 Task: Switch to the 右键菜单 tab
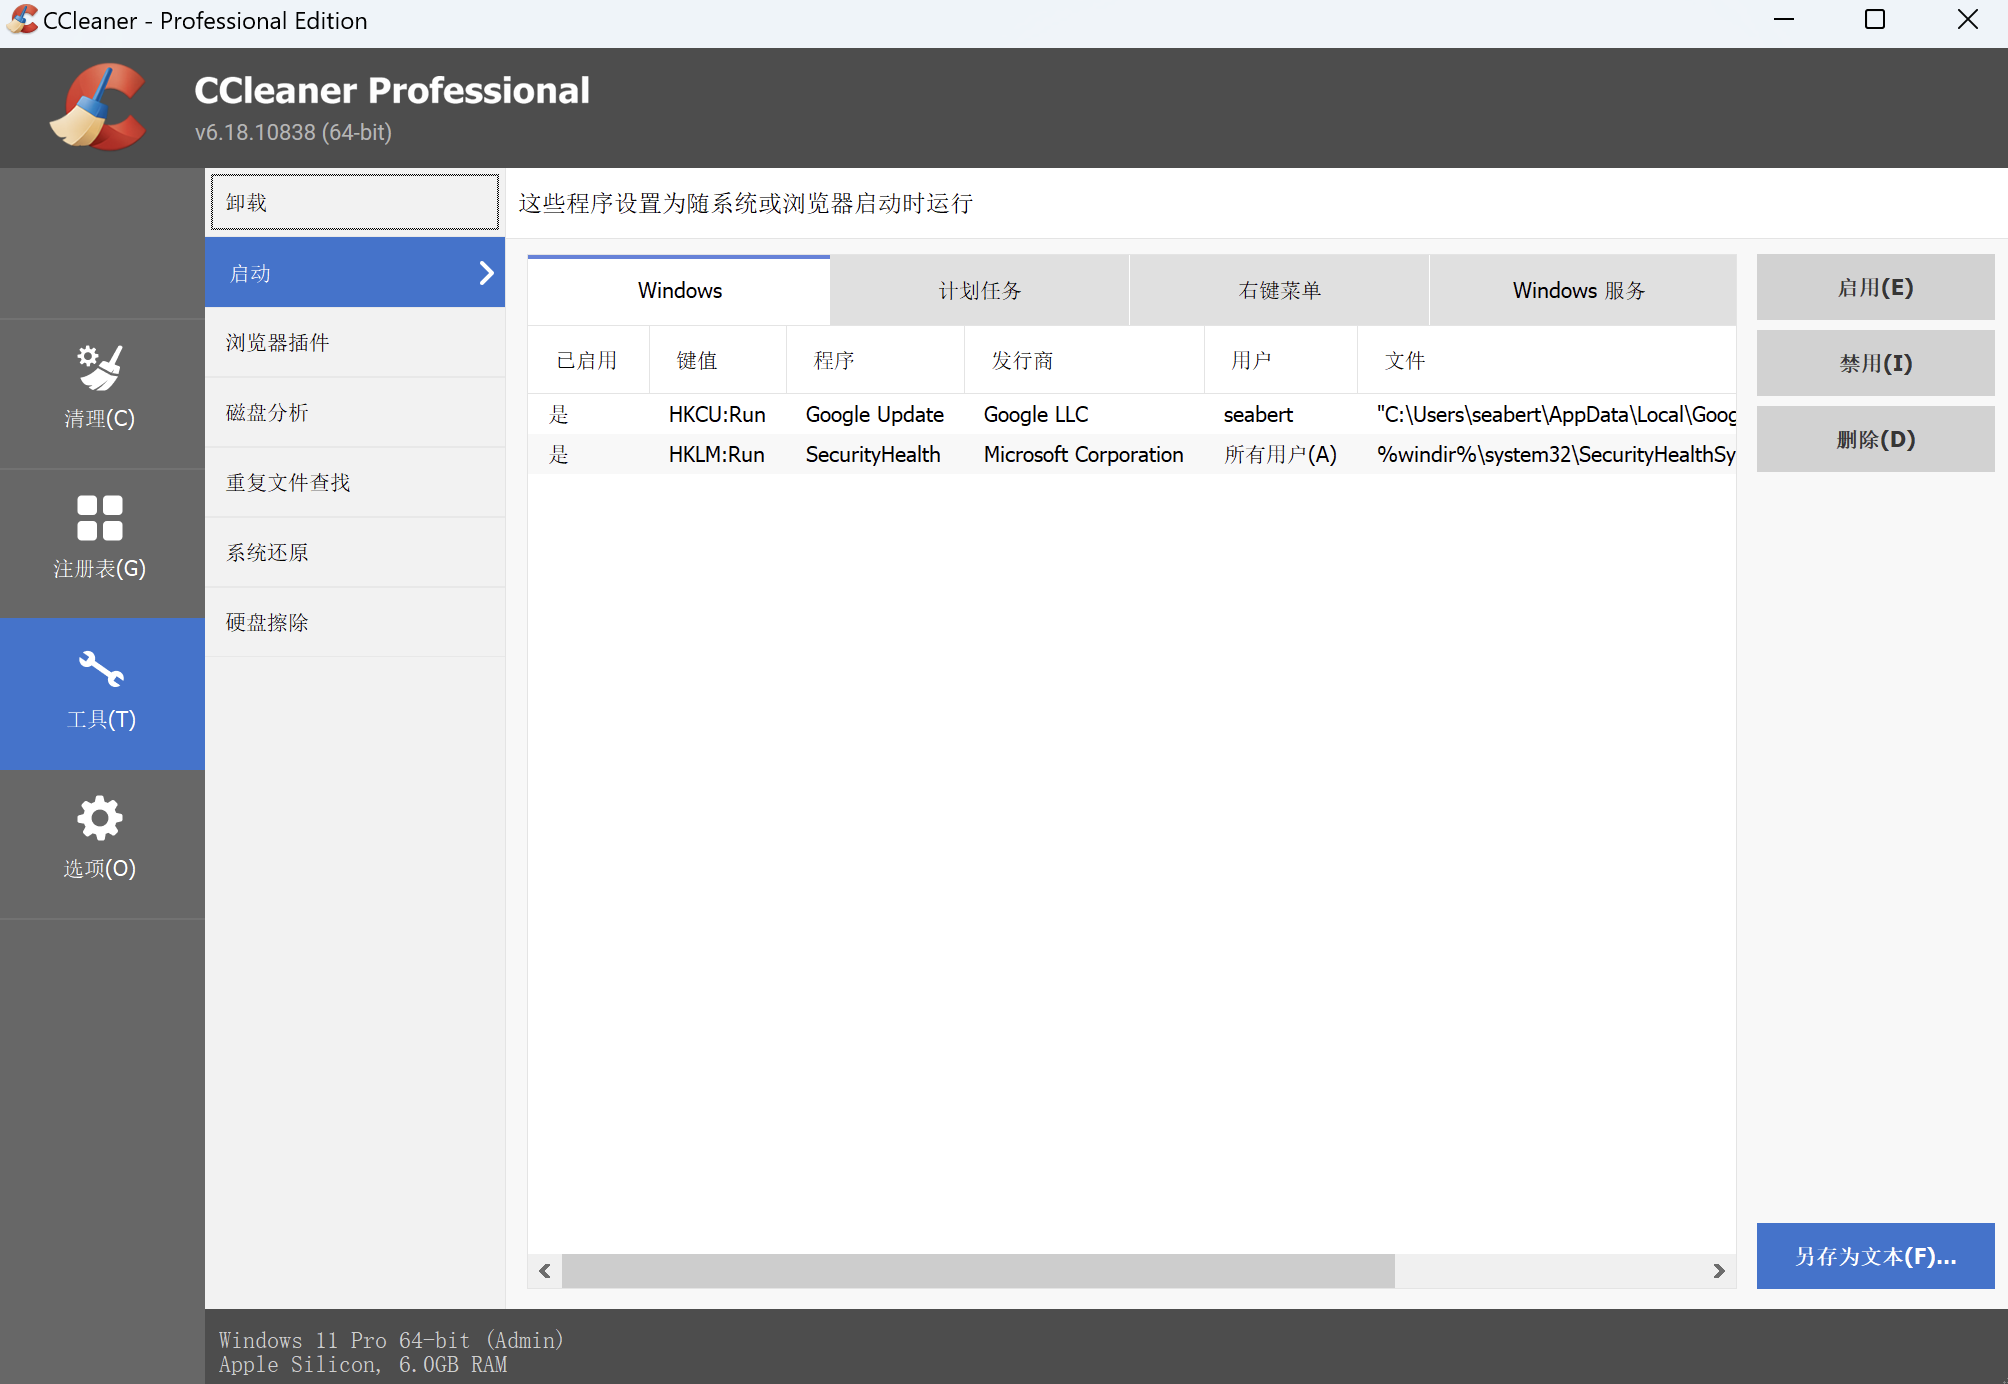click(1280, 291)
